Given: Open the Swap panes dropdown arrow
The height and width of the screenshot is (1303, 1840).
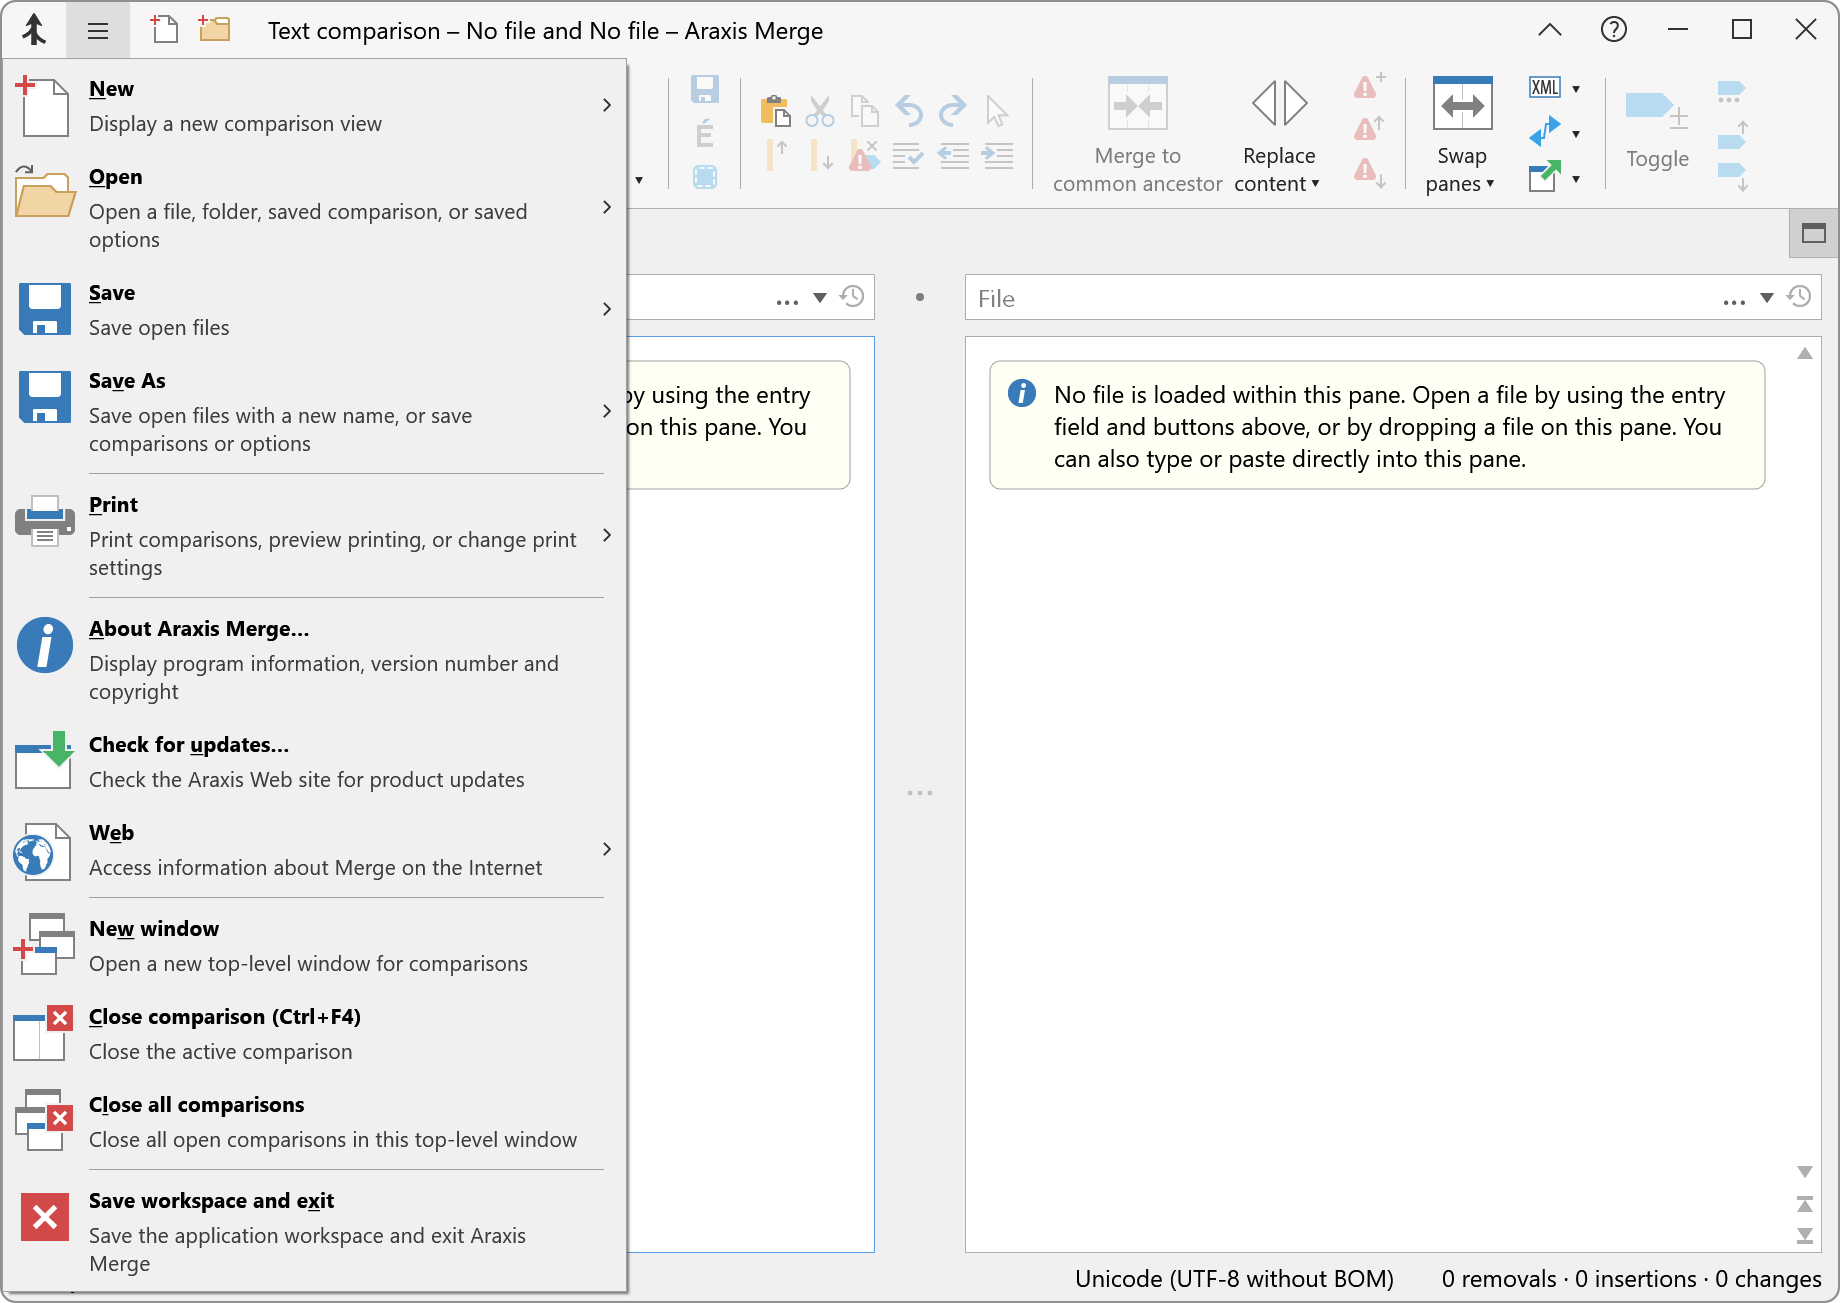Looking at the screenshot, I should pos(1489,184).
